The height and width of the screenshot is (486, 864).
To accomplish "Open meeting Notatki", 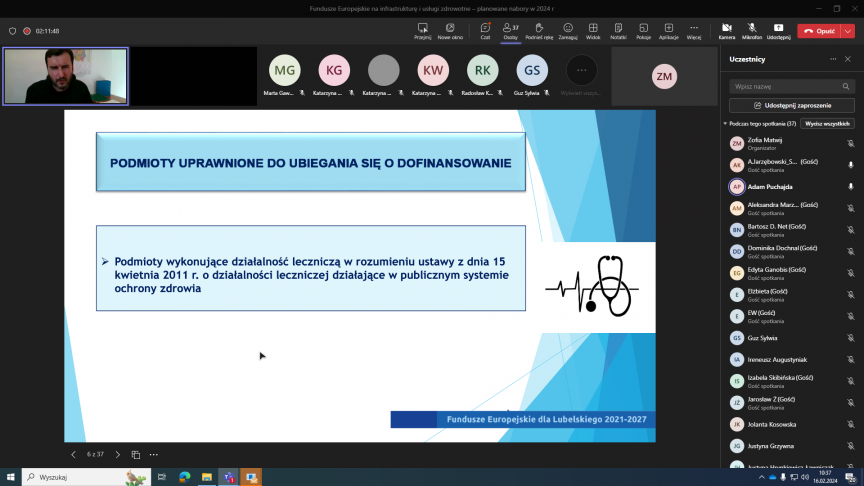I will pos(618,31).
